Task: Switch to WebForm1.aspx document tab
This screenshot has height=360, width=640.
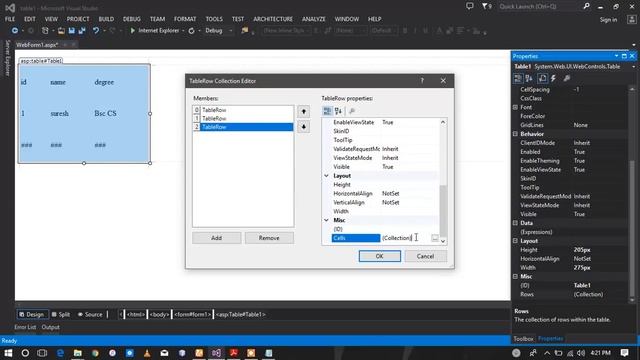Action: 37,44
